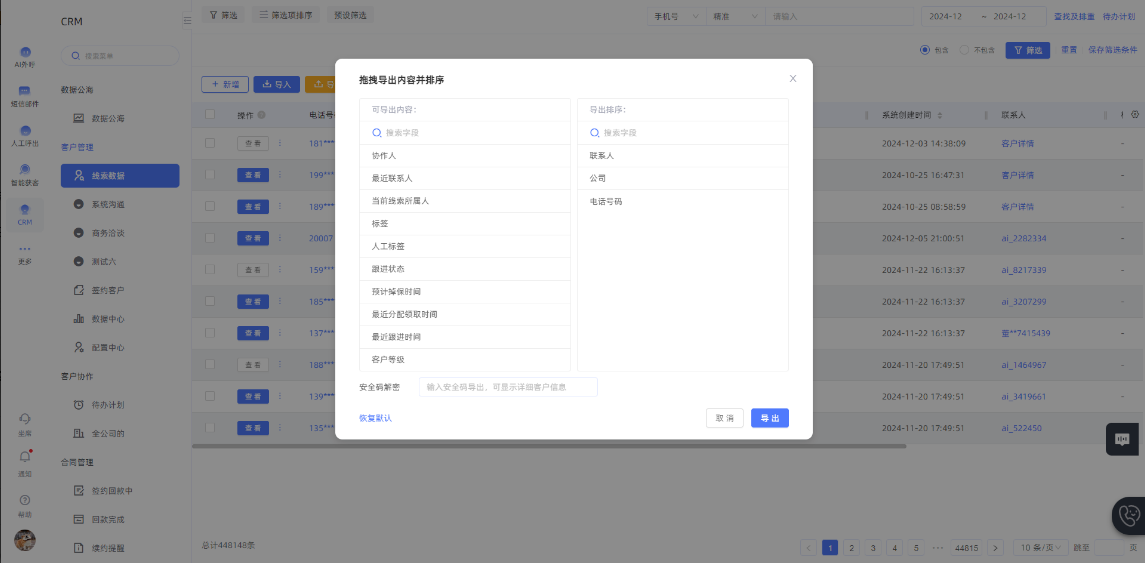Click the 安全码解密 input field
The width and height of the screenshot is (1145, 563).
coord(508,387)
